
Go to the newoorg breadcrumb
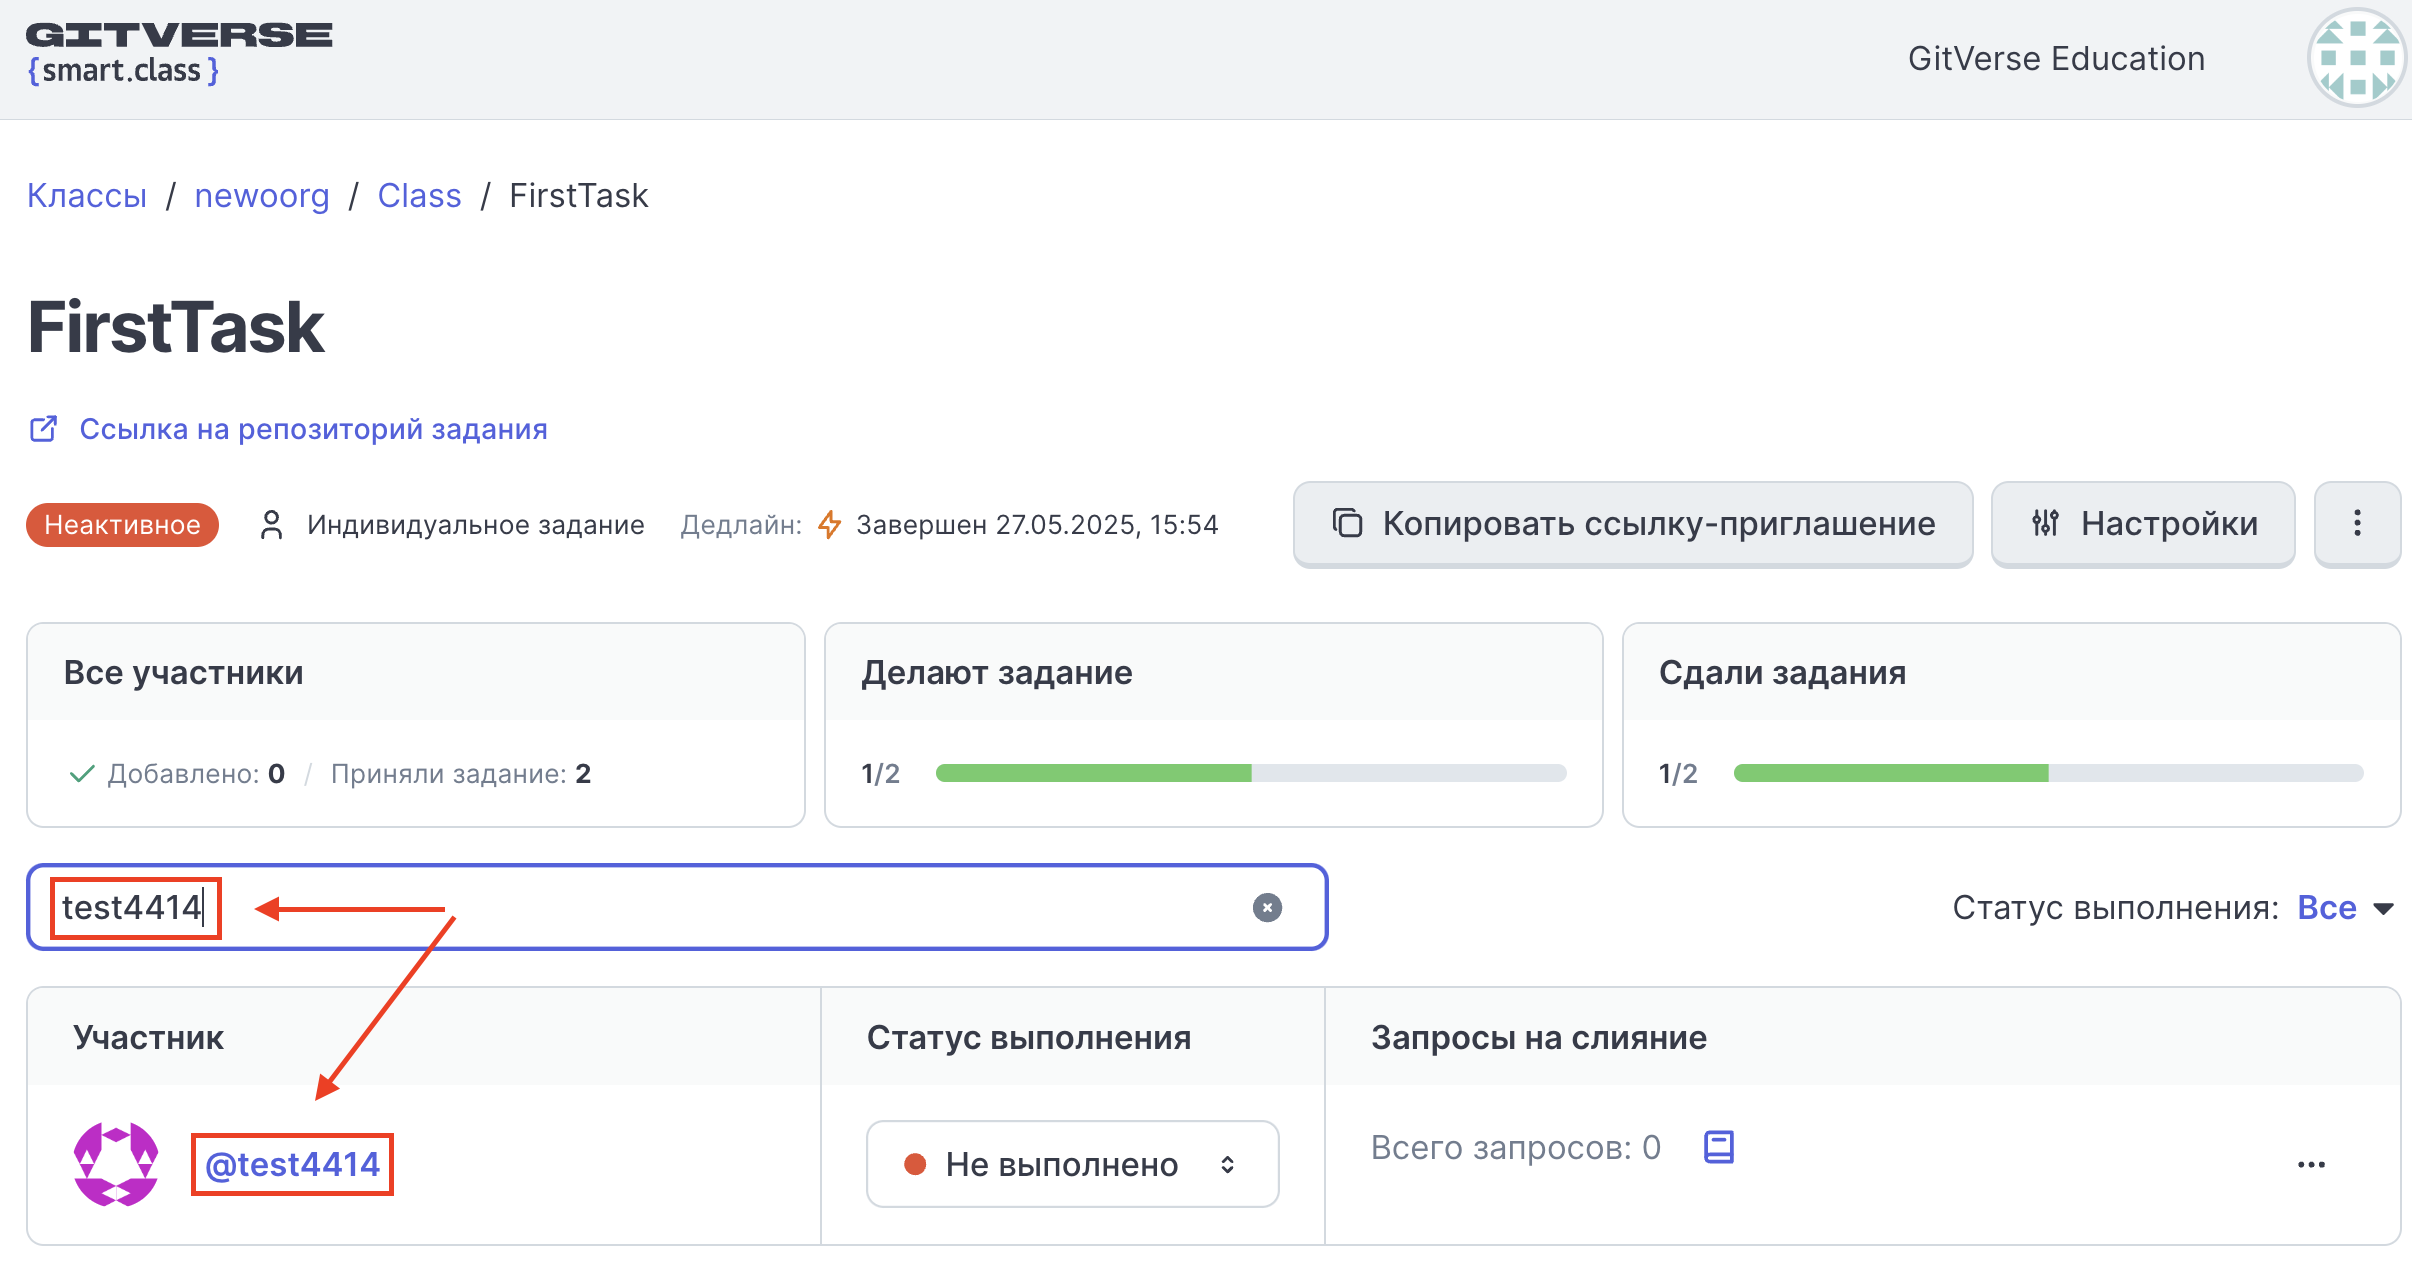(262, 195)
